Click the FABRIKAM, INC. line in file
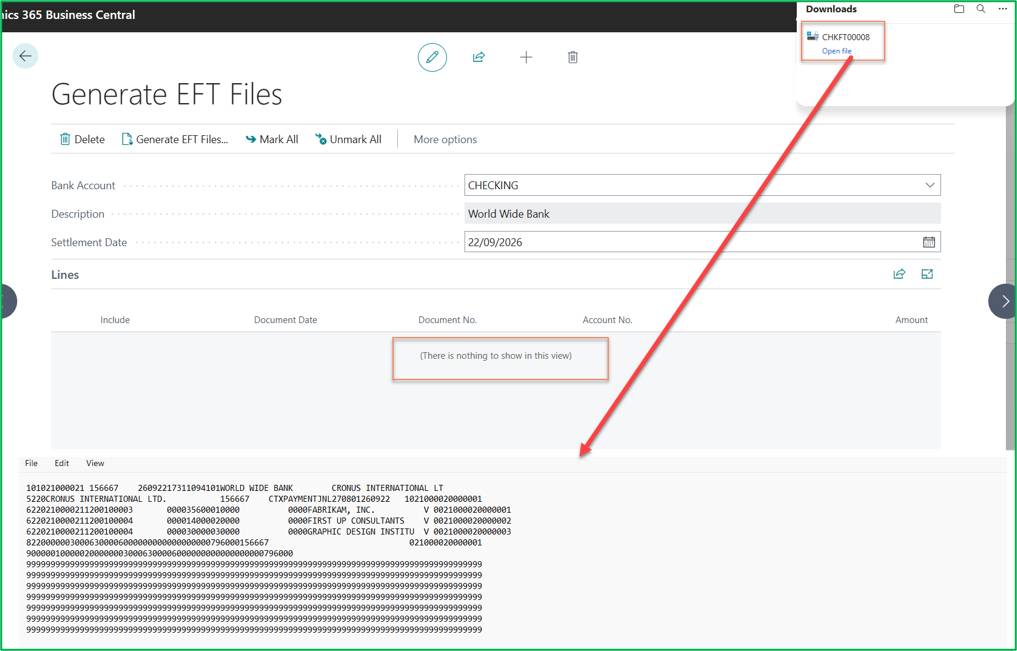The height and width of the screenshot is (651, 1017). pyautogui.click(x=269, y=510)
